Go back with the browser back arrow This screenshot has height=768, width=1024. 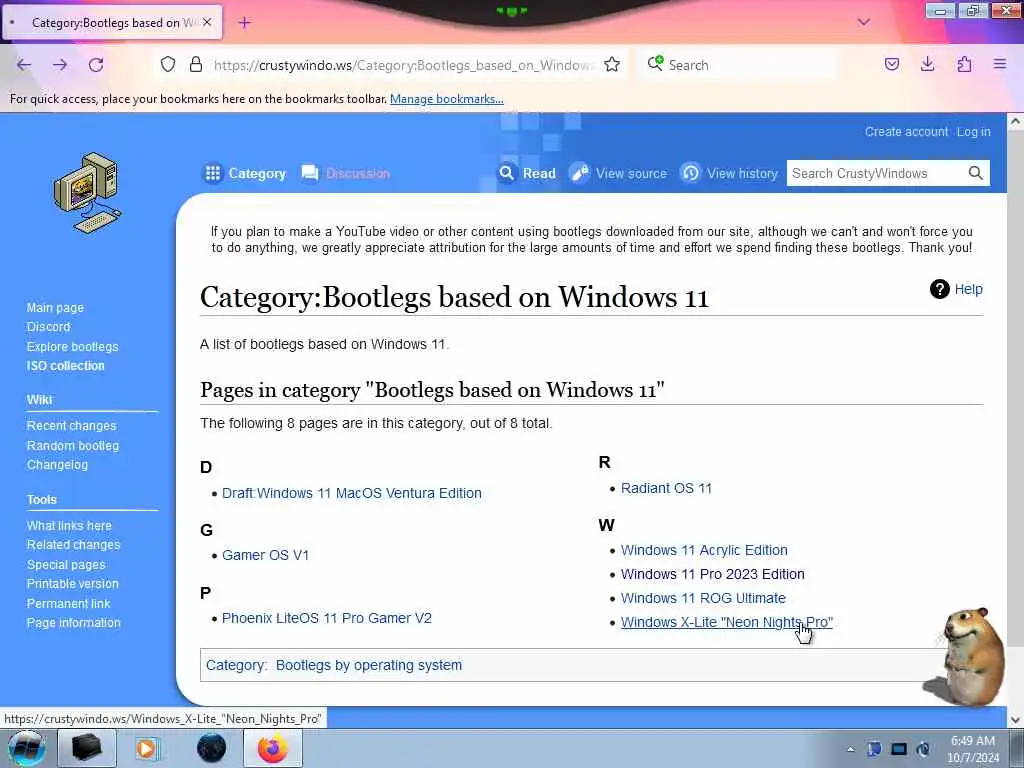(24, 65)
